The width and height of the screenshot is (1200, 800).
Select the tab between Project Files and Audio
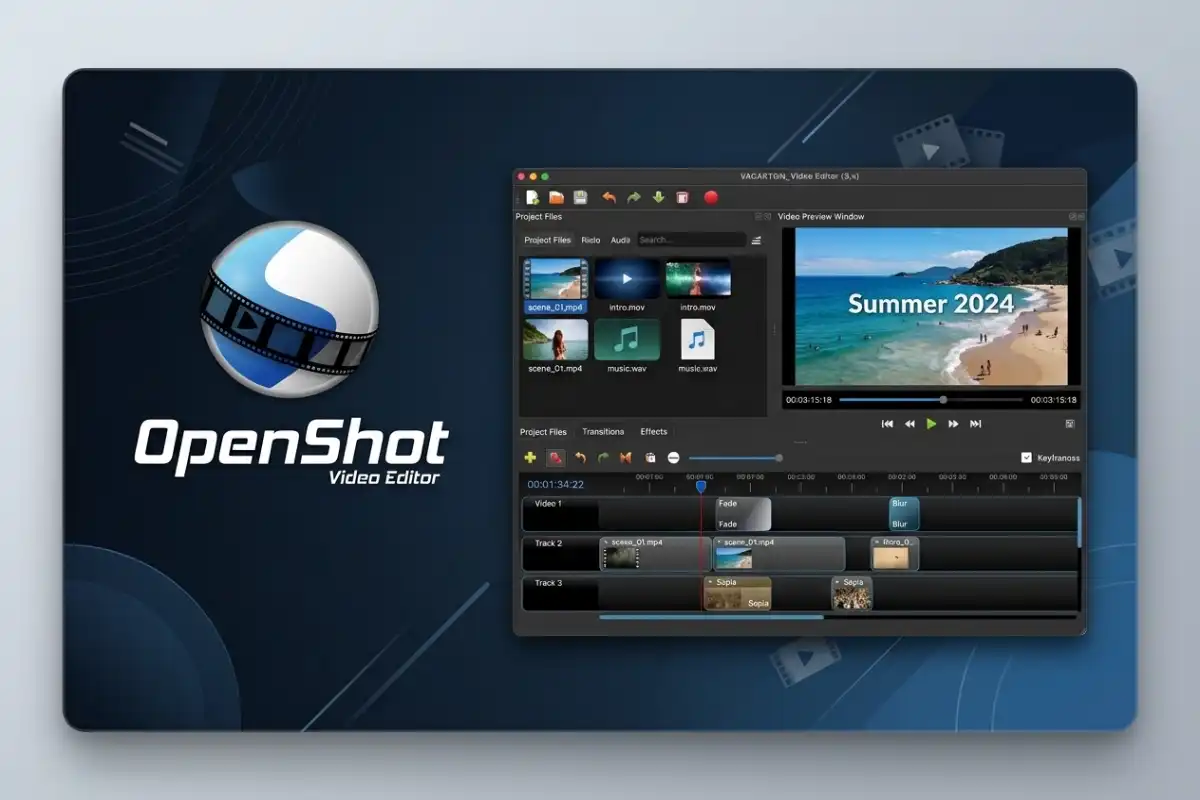591,240
